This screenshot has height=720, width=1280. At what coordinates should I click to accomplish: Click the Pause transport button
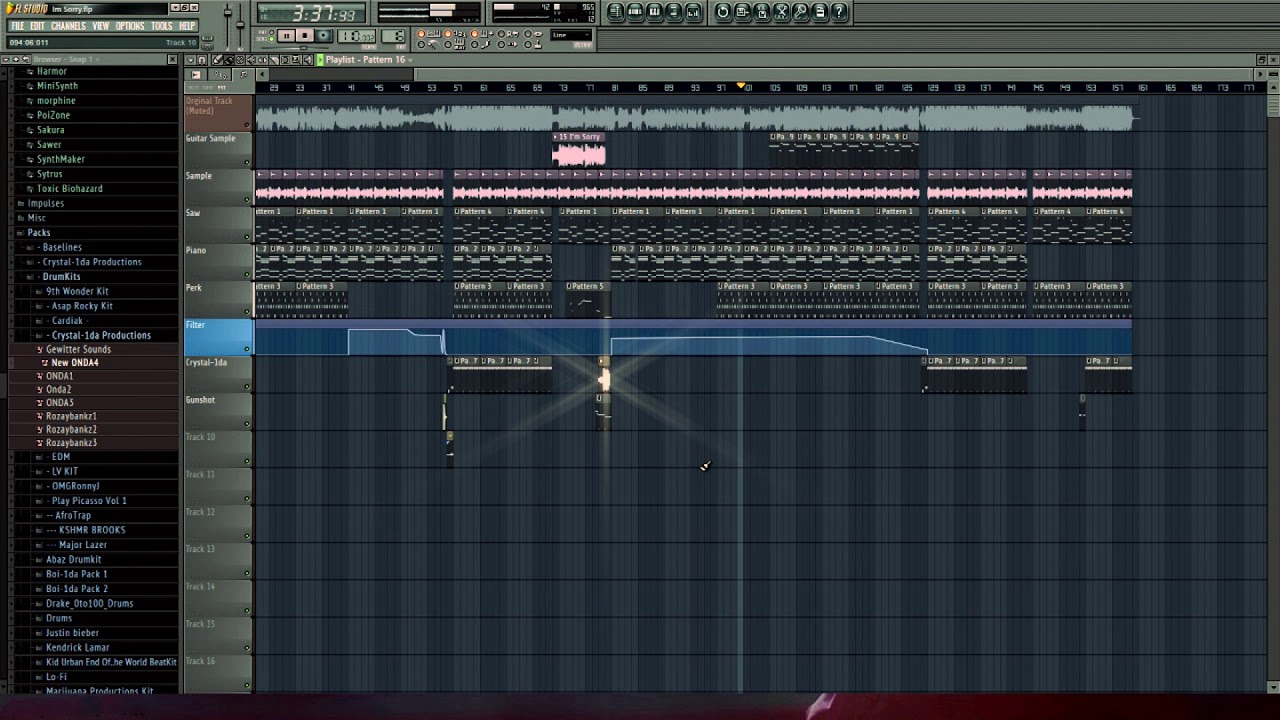tap(286, 36)
